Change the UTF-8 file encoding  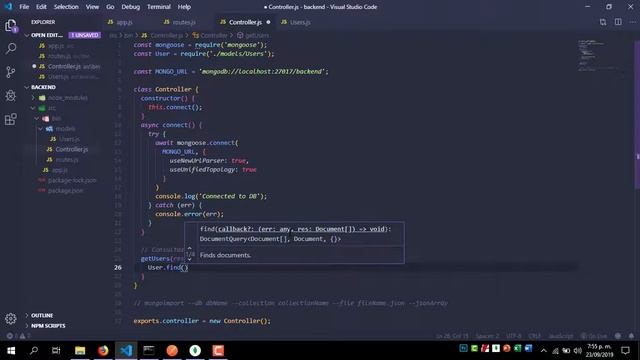tap(513, 336)
